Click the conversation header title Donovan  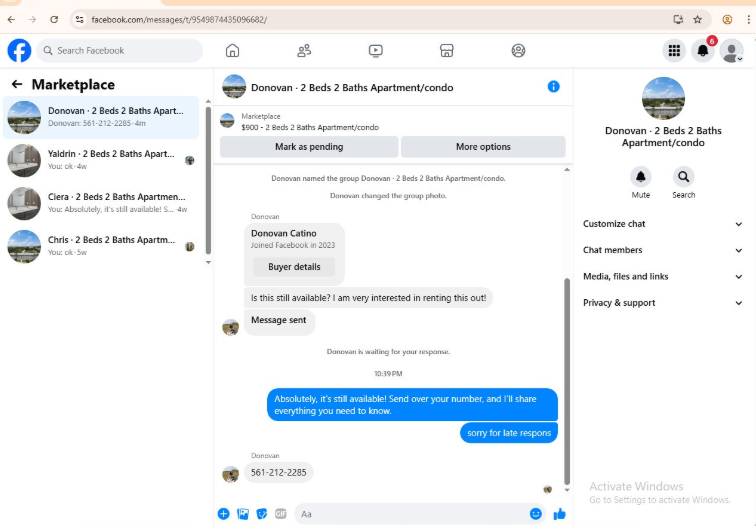(x=352, y=88)
